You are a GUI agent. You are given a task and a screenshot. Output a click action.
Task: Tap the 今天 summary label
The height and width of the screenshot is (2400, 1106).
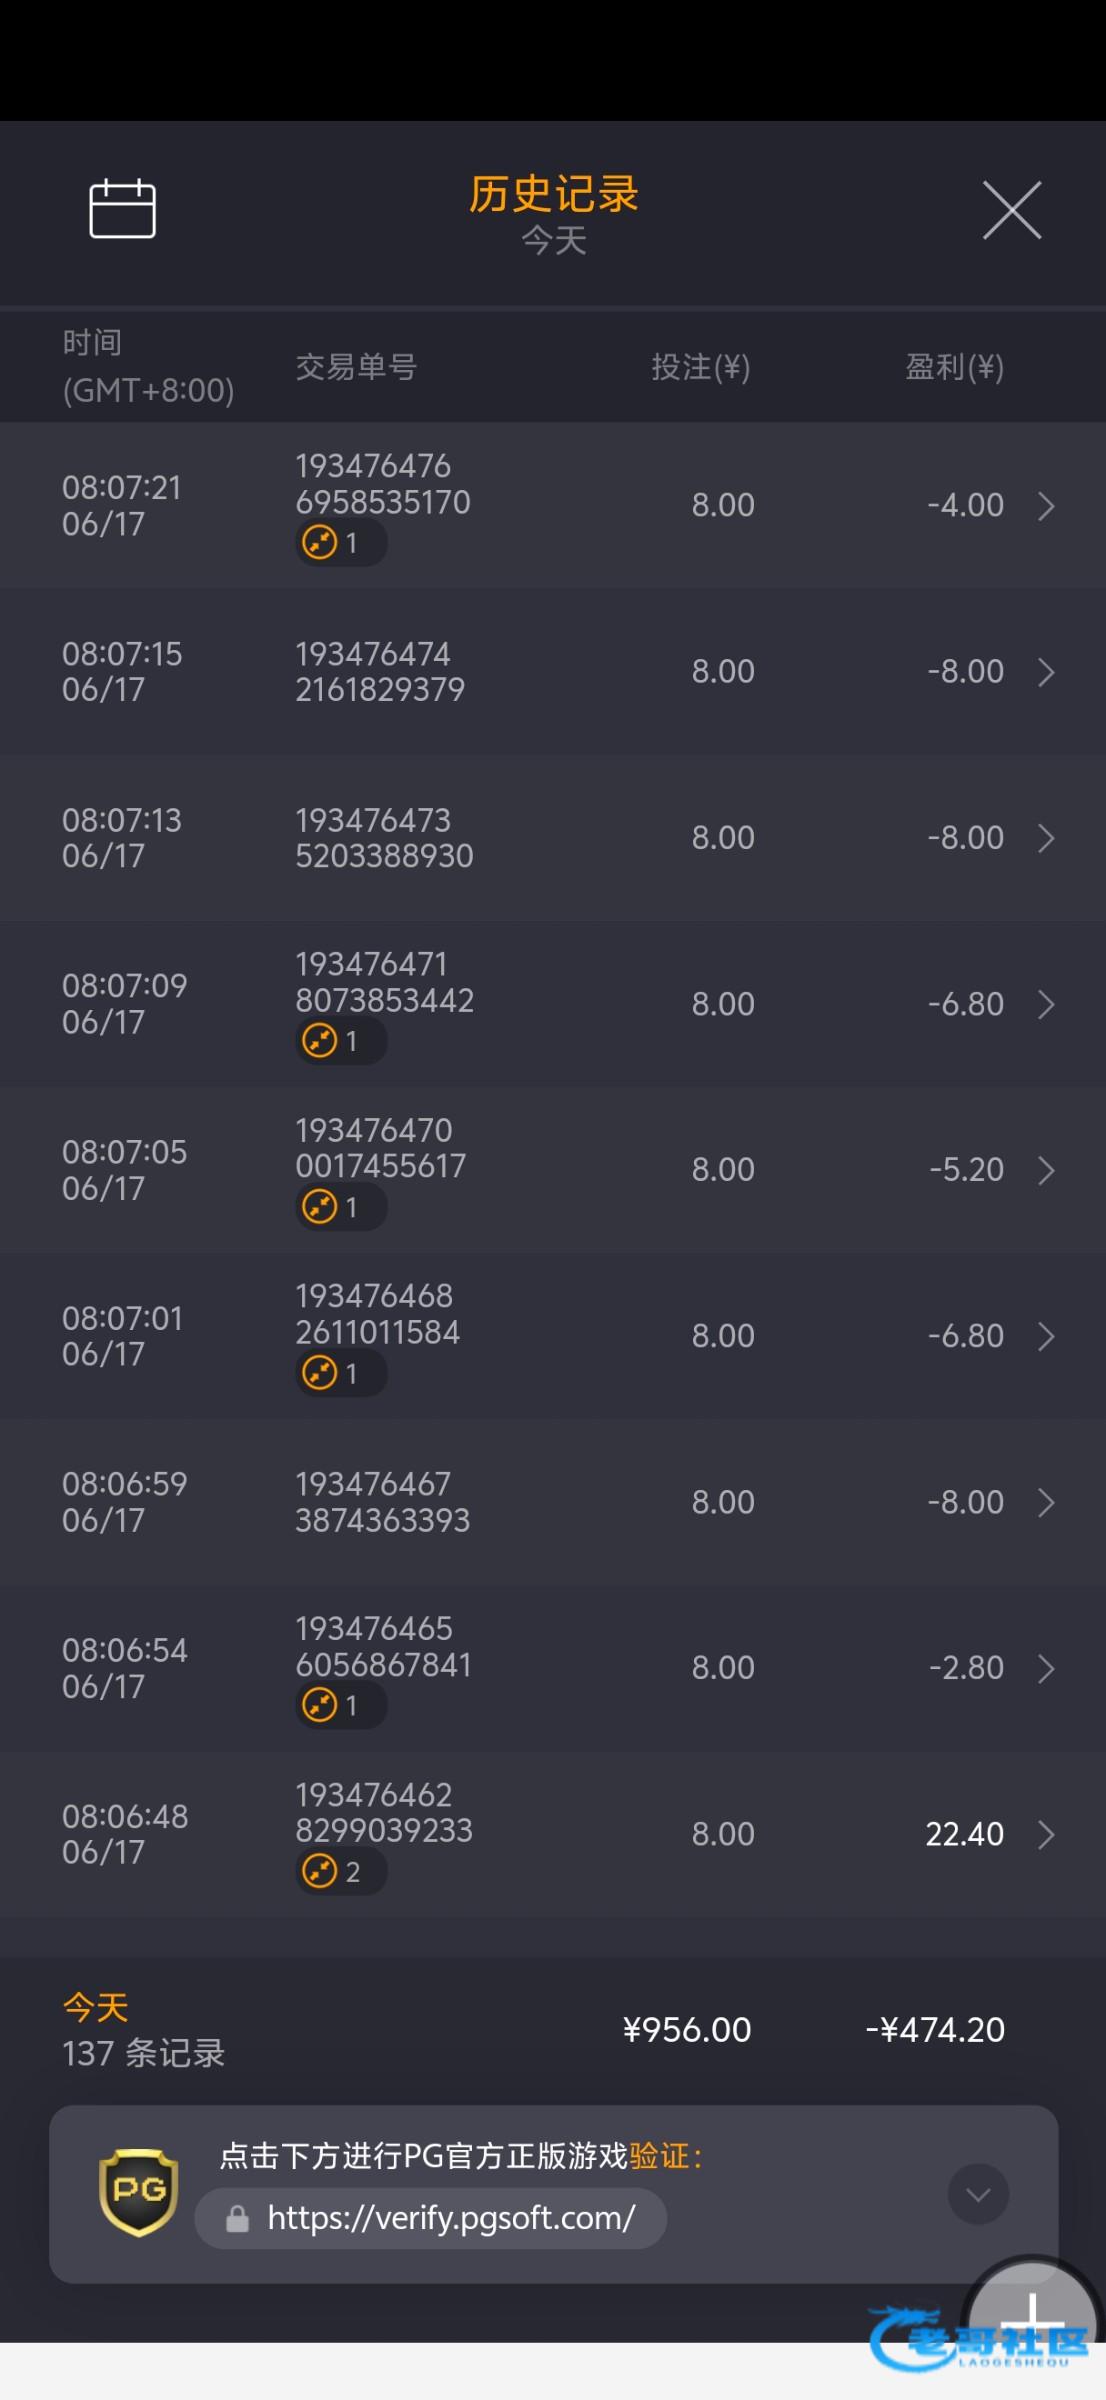96,2007
